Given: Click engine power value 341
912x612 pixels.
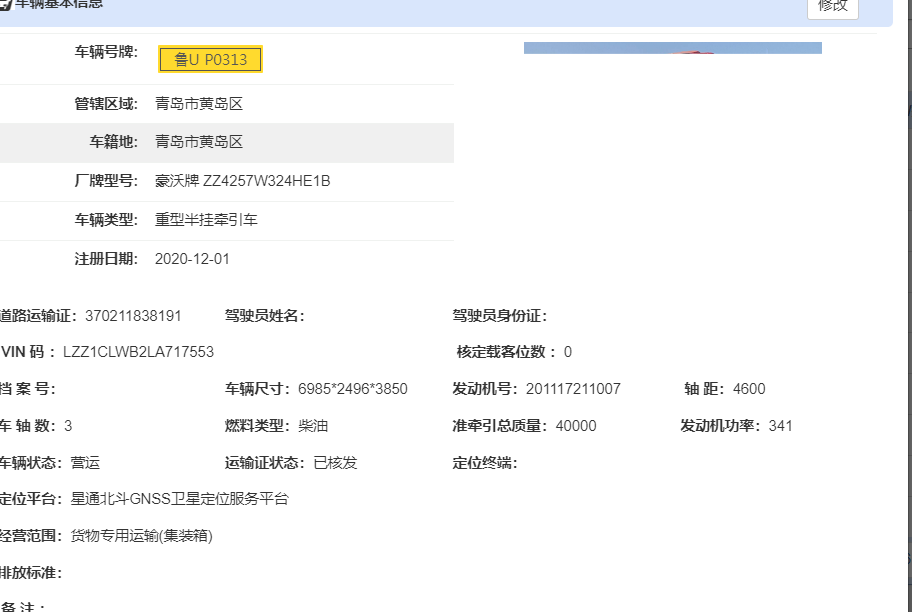Looking at the screenshot, I should point(781,426).
